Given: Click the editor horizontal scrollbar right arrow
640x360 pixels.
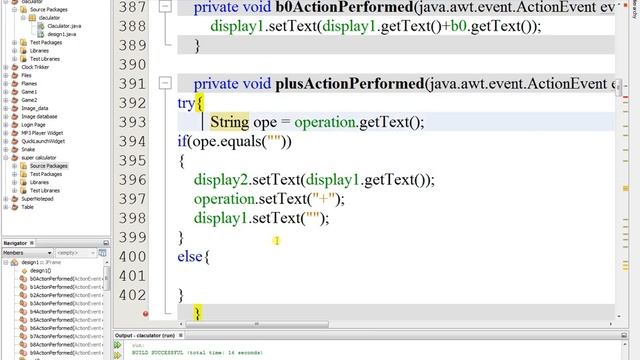Looking at the screenshot, I should [611, 324].
